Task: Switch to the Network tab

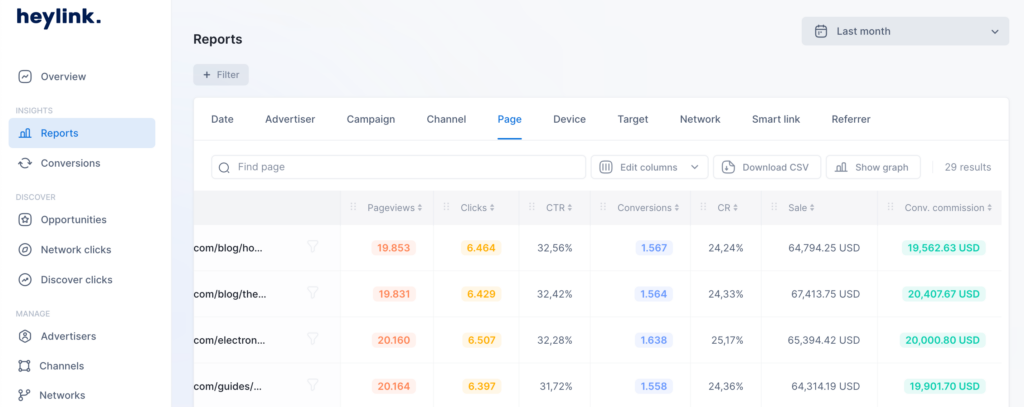Action: (700, 120)
